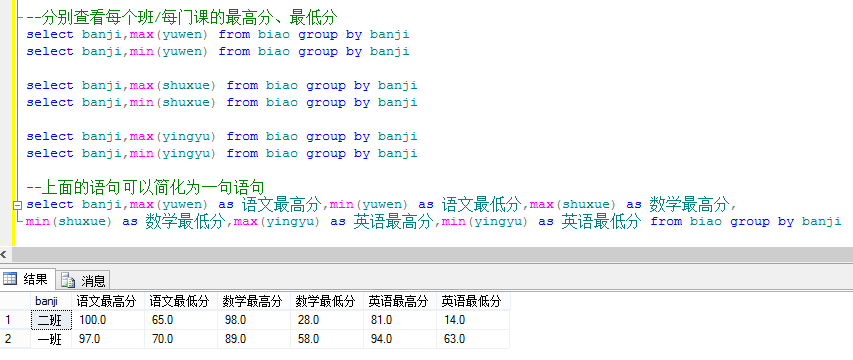Click the 89.0 cell
The height and width of the screenshot is (360, 853).
[254, 339]
